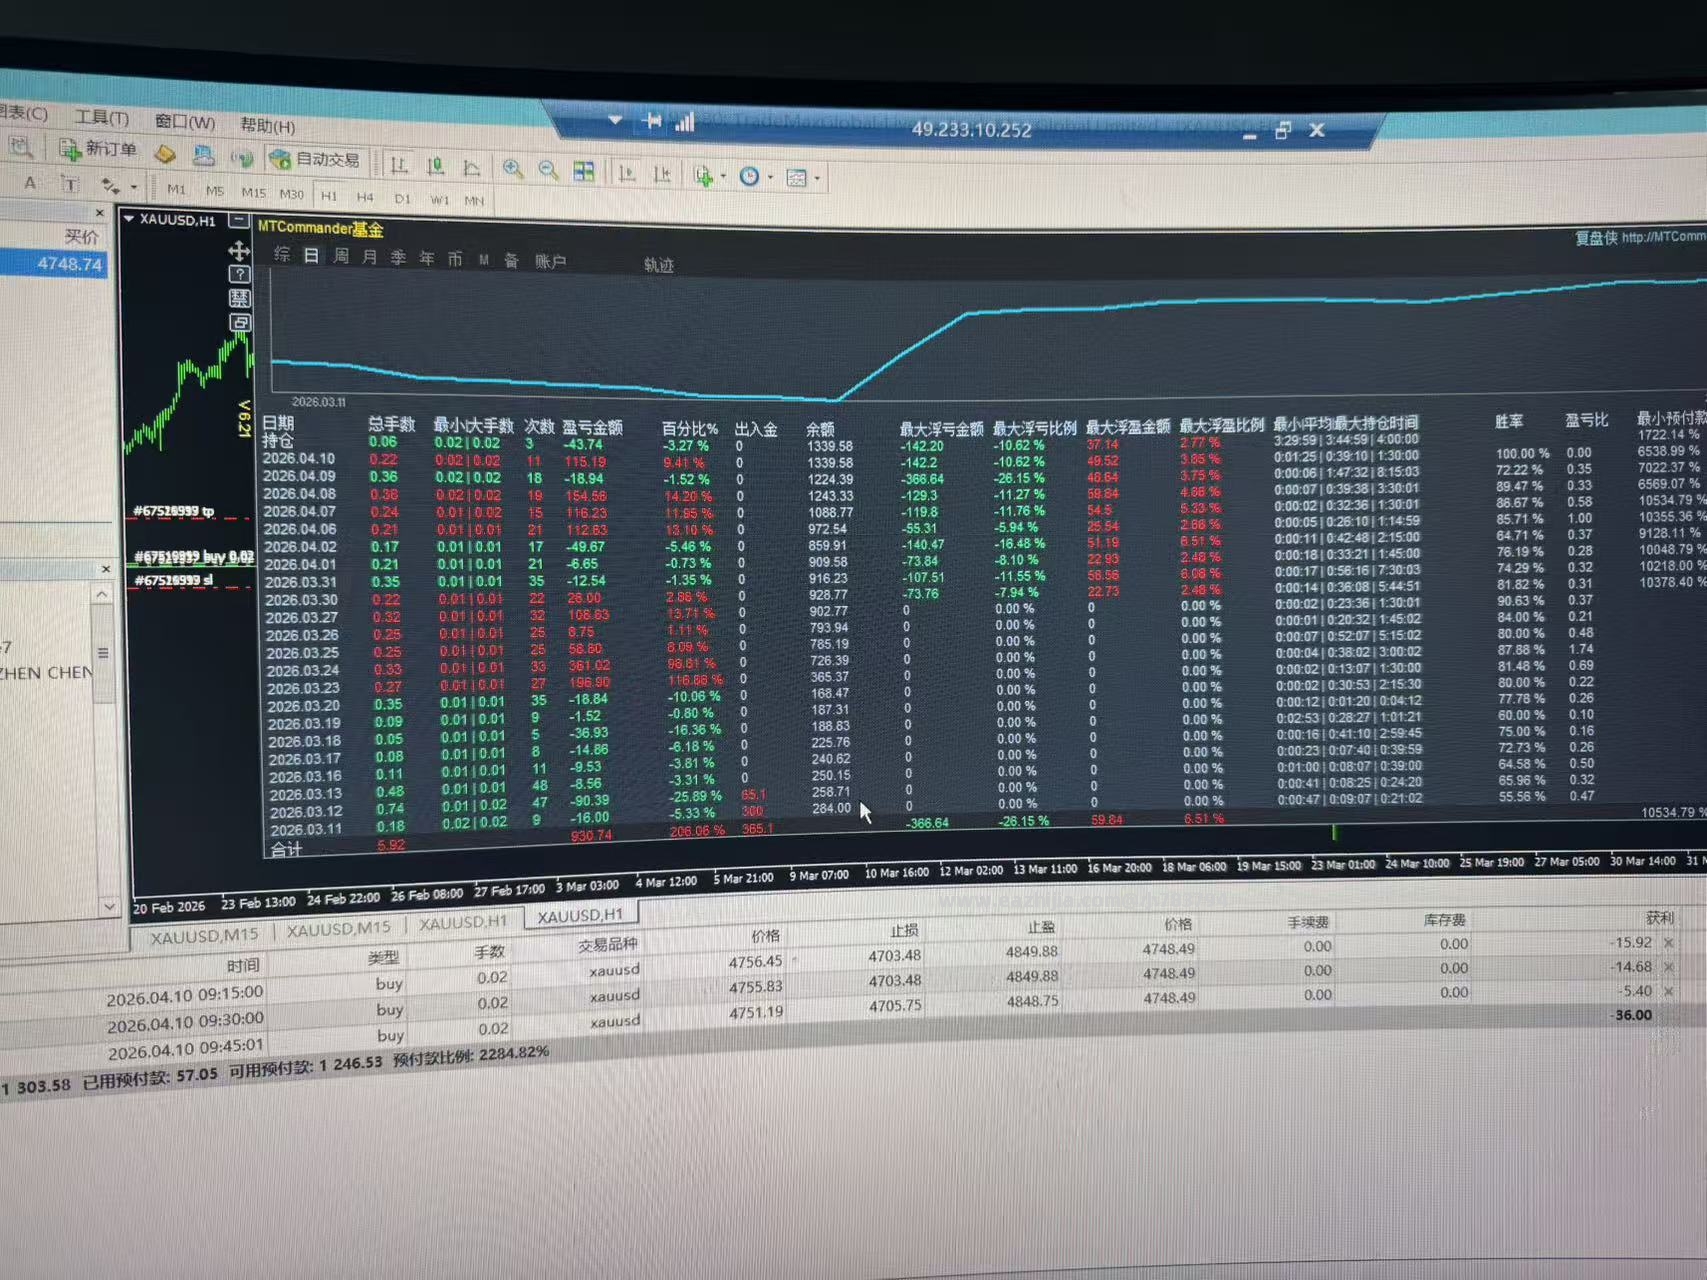Select the line chart type icon
The height and width of the screenshot is (1280, 1707).
(x=471, y=167)
